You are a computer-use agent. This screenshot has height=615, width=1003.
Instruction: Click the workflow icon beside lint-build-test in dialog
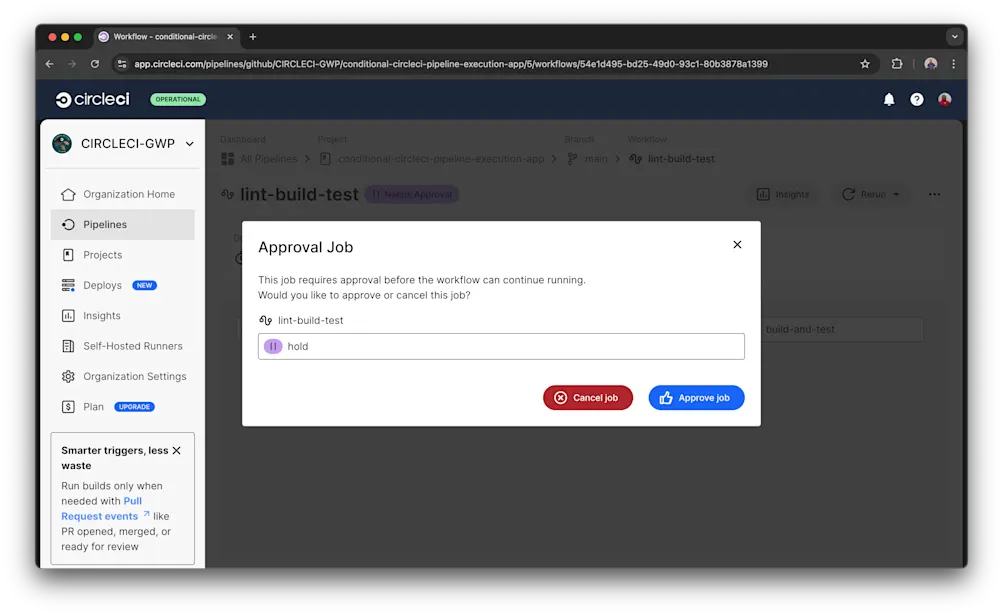pyautogui.click(x=265, y=320)
